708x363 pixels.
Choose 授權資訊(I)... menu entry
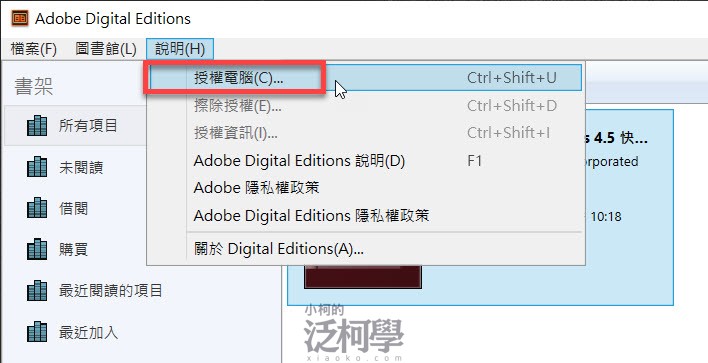coord(365,133)
